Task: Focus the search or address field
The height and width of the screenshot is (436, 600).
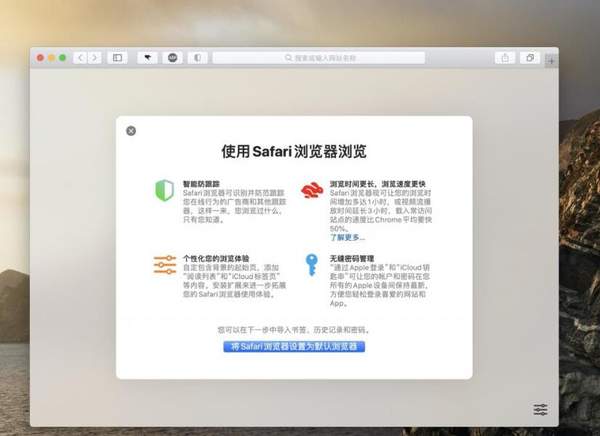Action: [319, 58]
